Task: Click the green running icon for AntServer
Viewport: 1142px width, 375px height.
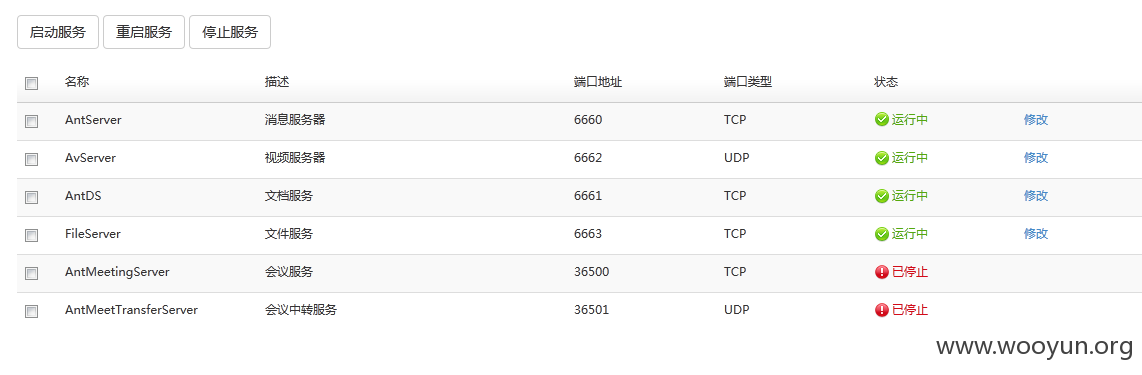Action: (x=882, y=119)
